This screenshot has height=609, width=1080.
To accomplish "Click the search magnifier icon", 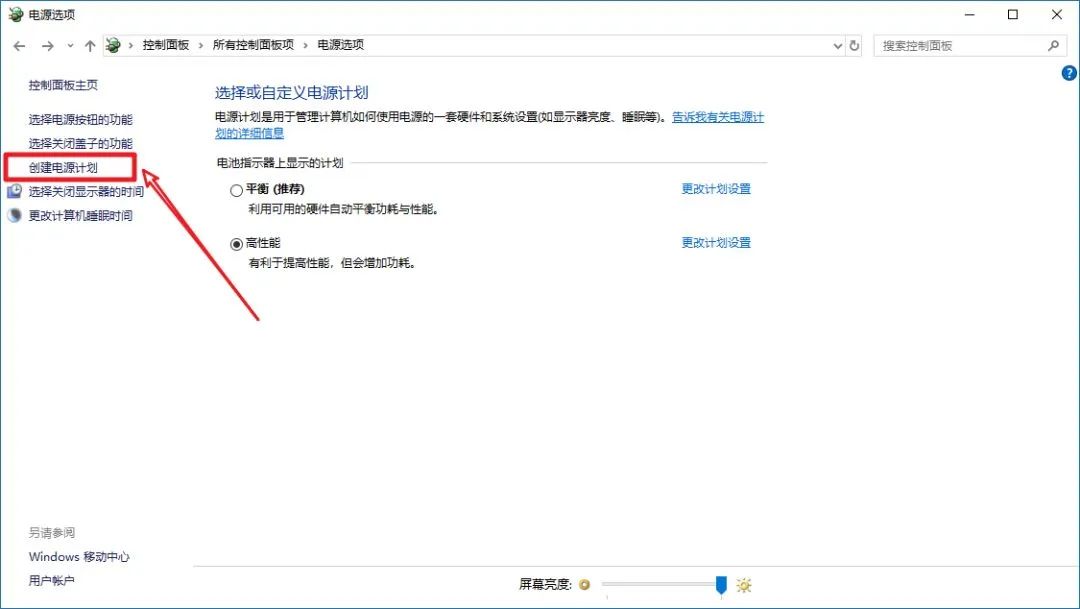I will point(1053,46).
